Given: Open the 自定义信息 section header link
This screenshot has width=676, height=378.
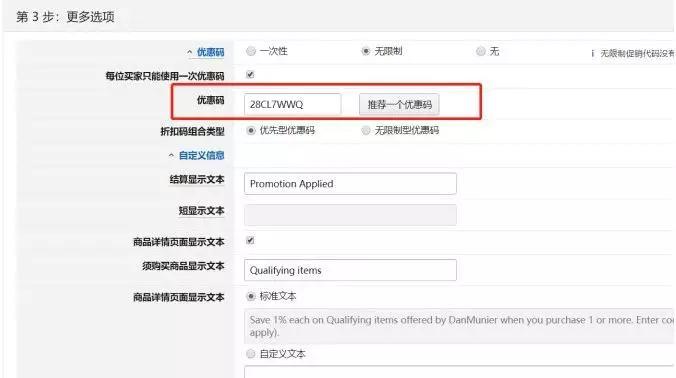Looking at the screenshot, I should tap(201, 155).
